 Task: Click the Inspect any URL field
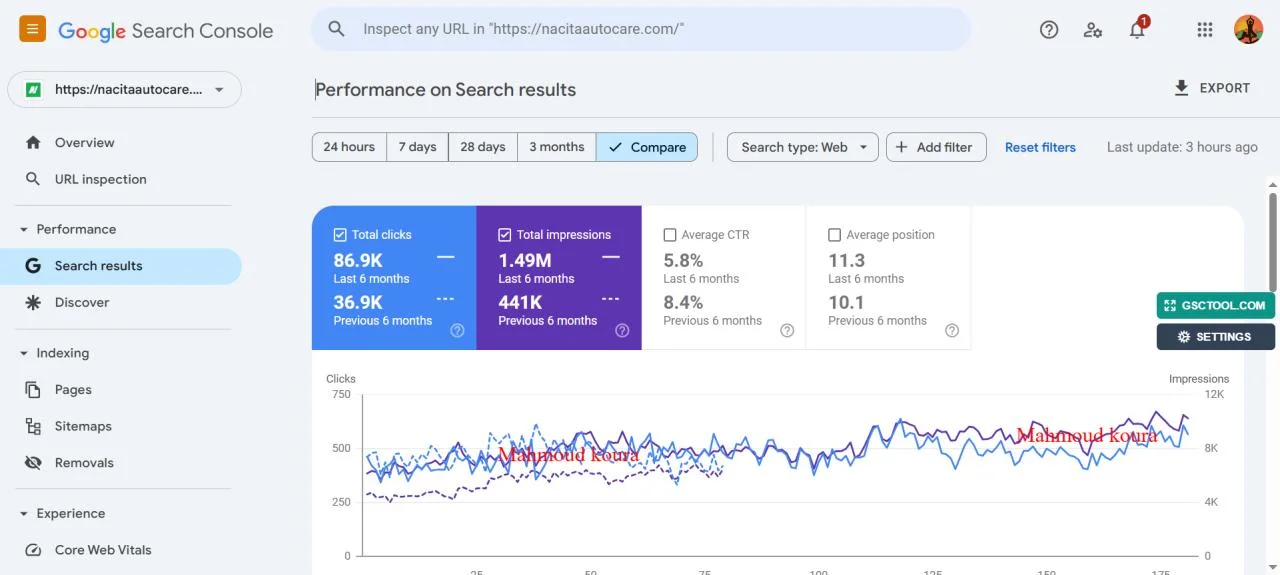(x=641, y=29)
